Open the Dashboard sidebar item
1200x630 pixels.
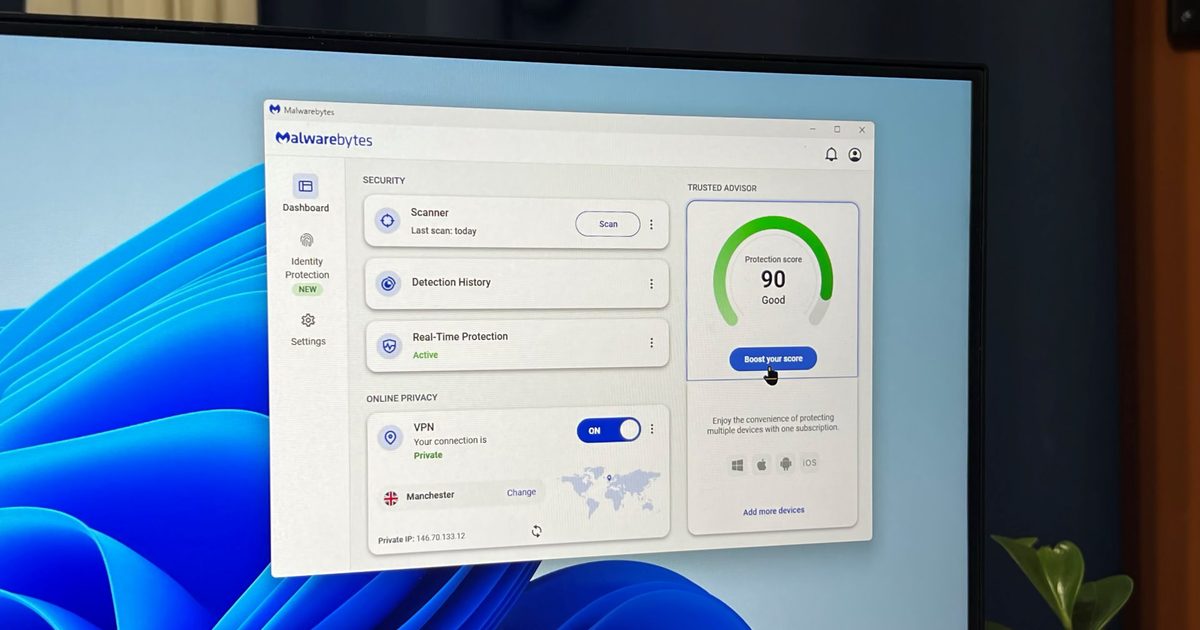(x=305, y=194)
